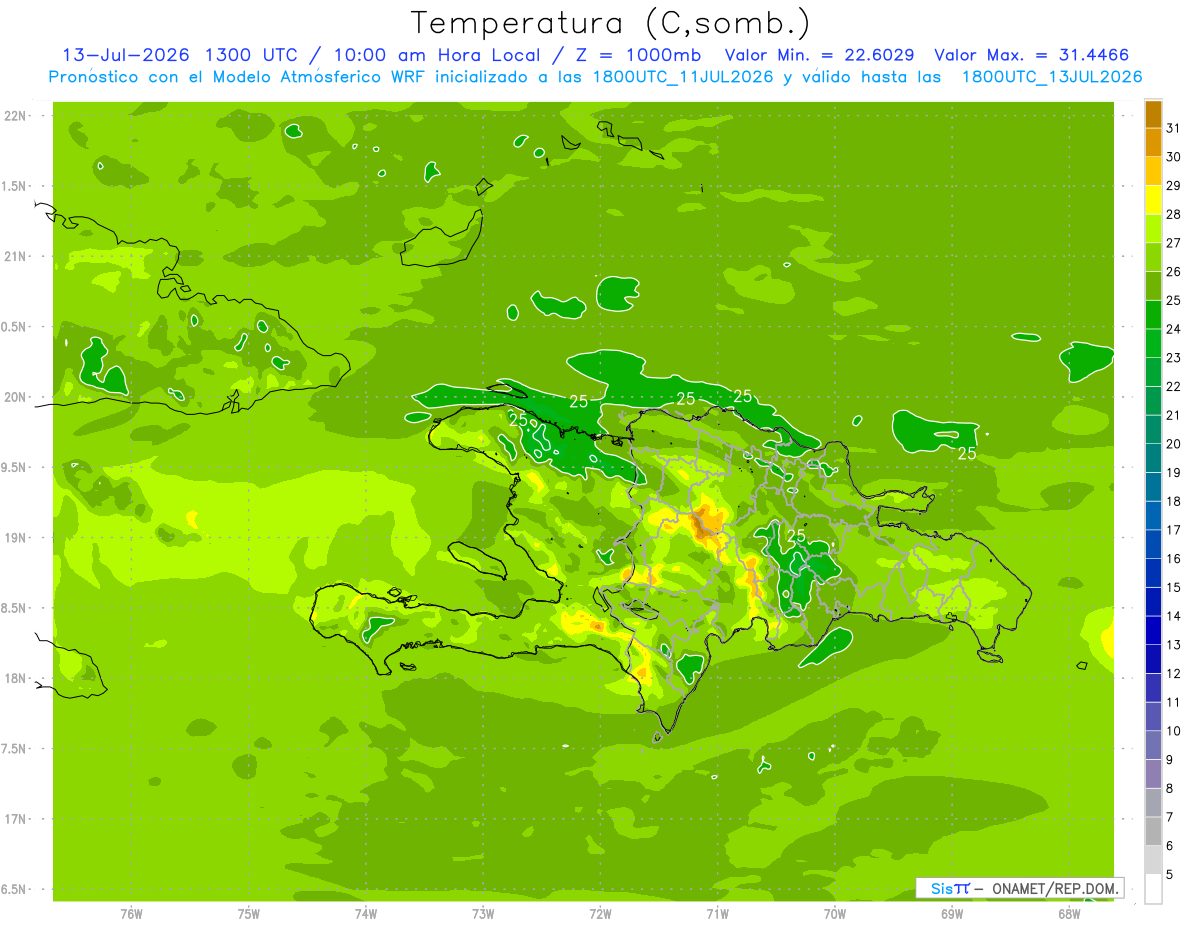Click the "23" color scale label
1200x927 pixels.
click(x=1174, y=358)
